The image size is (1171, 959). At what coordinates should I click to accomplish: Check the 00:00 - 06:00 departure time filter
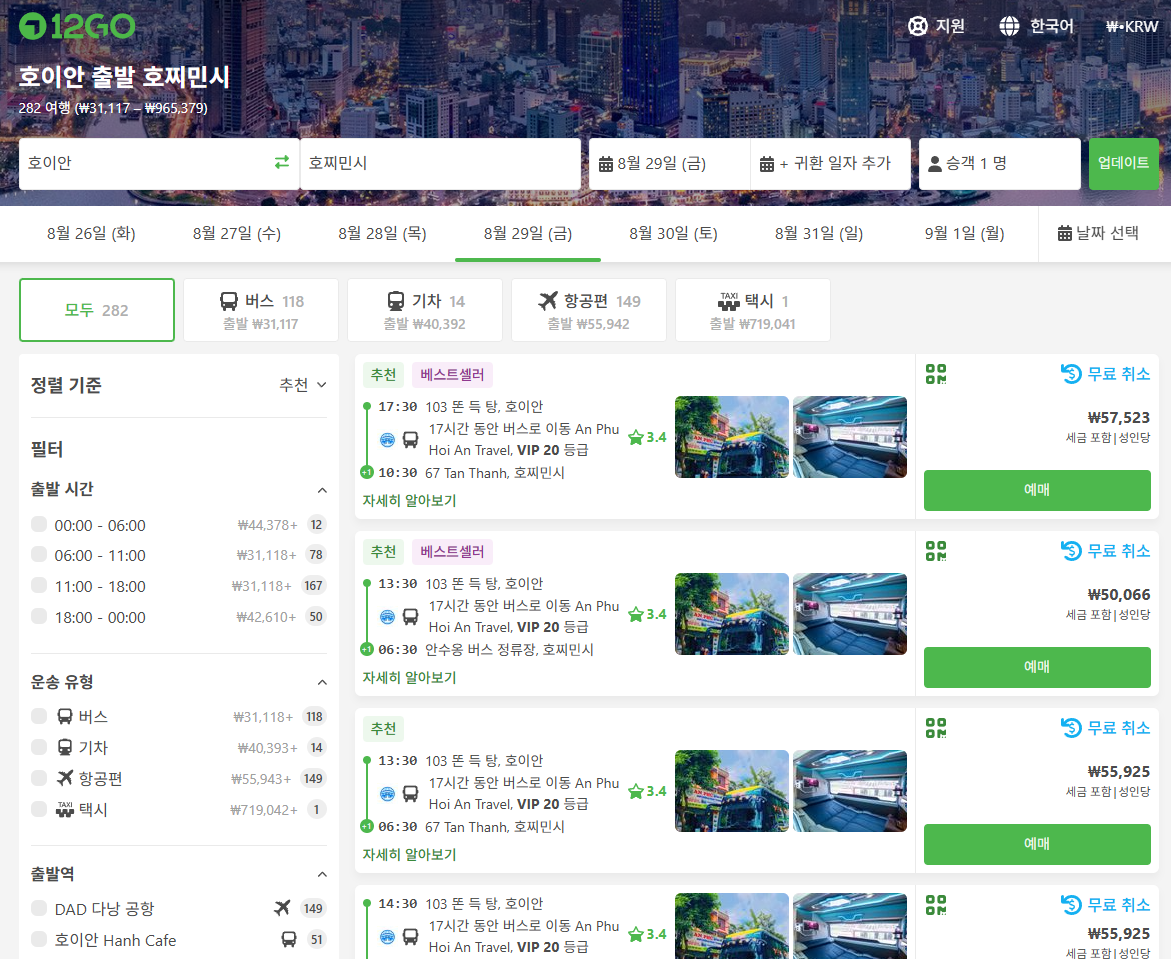39,524
